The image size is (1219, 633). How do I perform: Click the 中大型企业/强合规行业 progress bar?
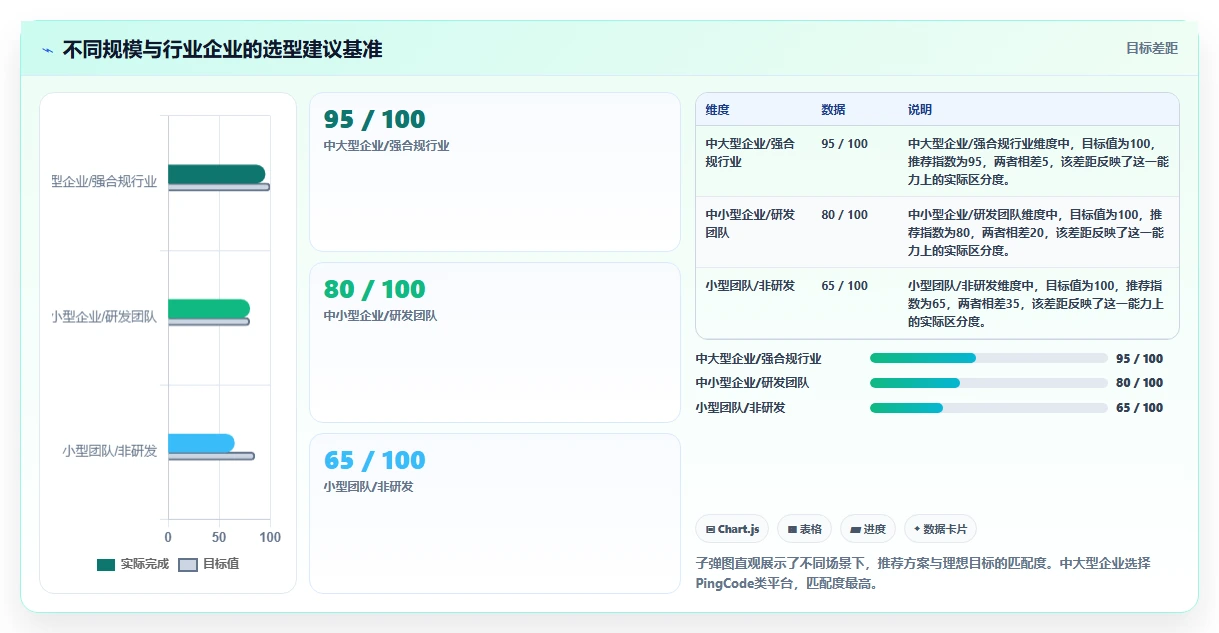tap(988, 358)
